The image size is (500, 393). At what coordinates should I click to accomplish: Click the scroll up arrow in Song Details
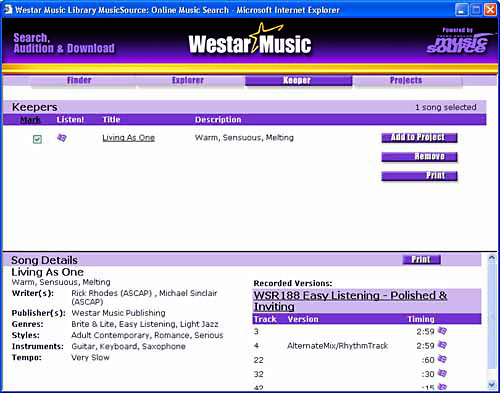(x=491, y=258)
